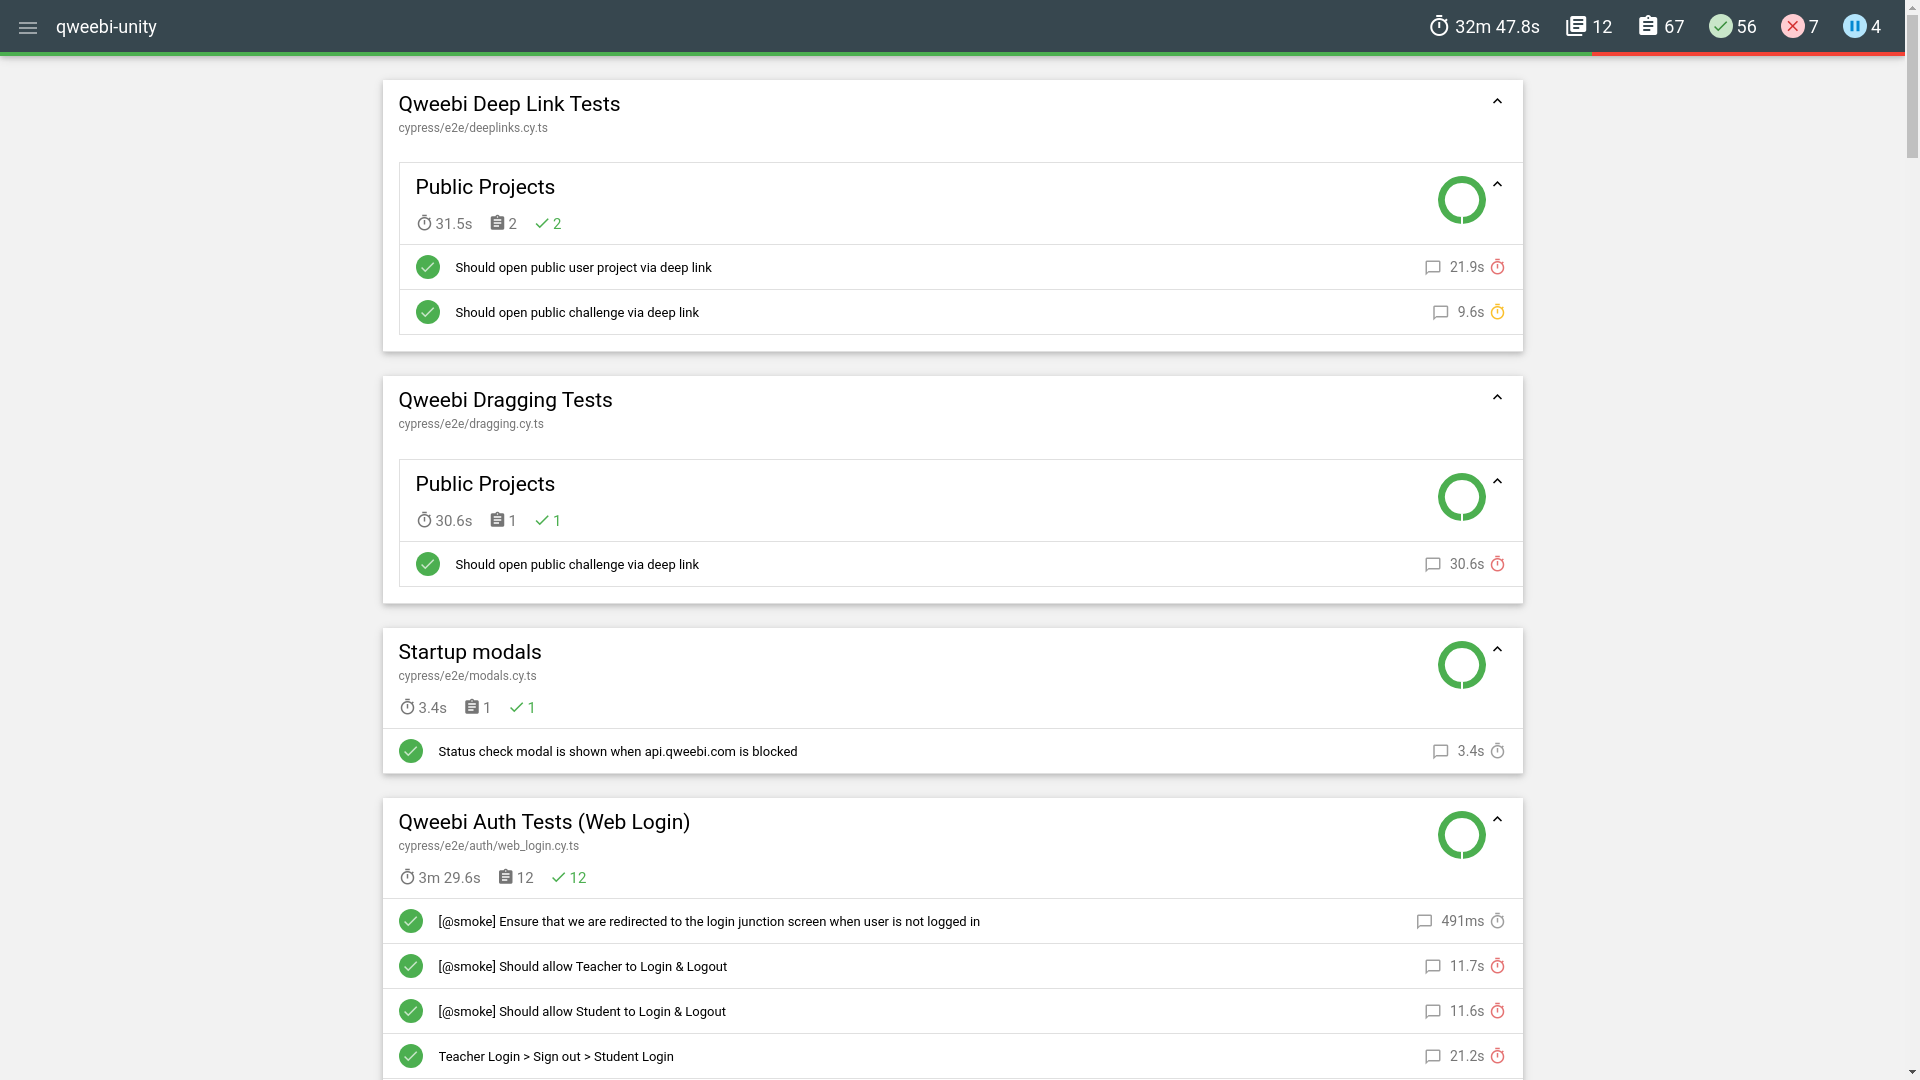Open comment icon for 491ms test
The height and width of the screenshot is (1080, 1920).
pyautogui.click(x=1424, y=922)
